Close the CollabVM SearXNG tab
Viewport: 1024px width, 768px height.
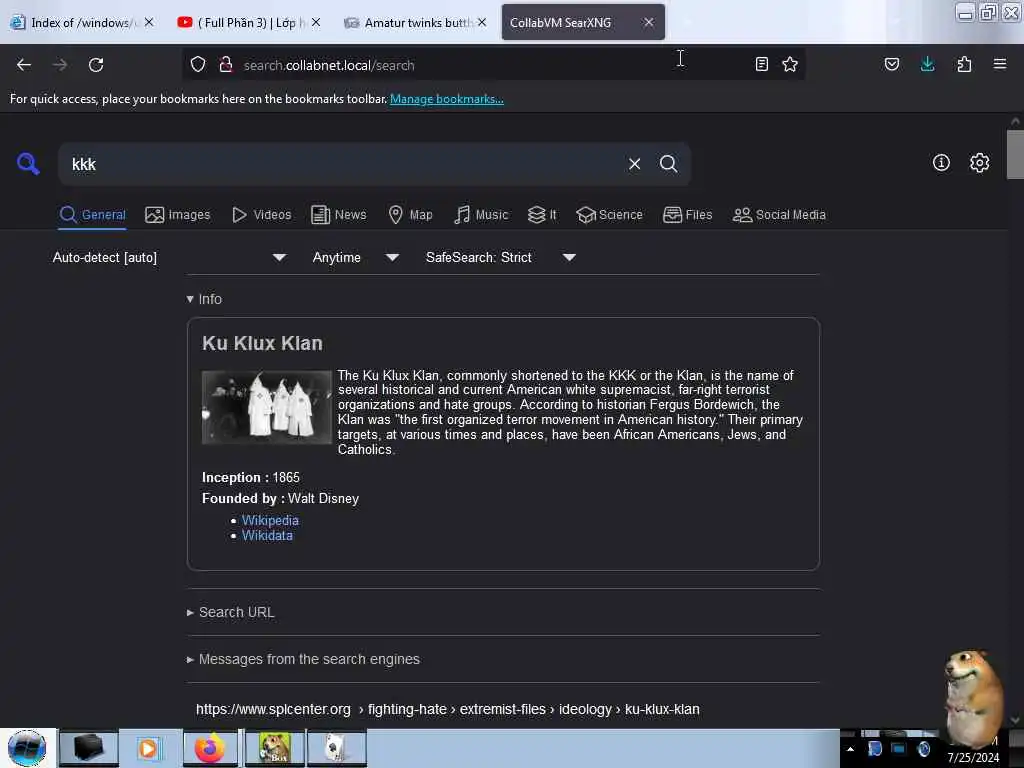[648, 22]
